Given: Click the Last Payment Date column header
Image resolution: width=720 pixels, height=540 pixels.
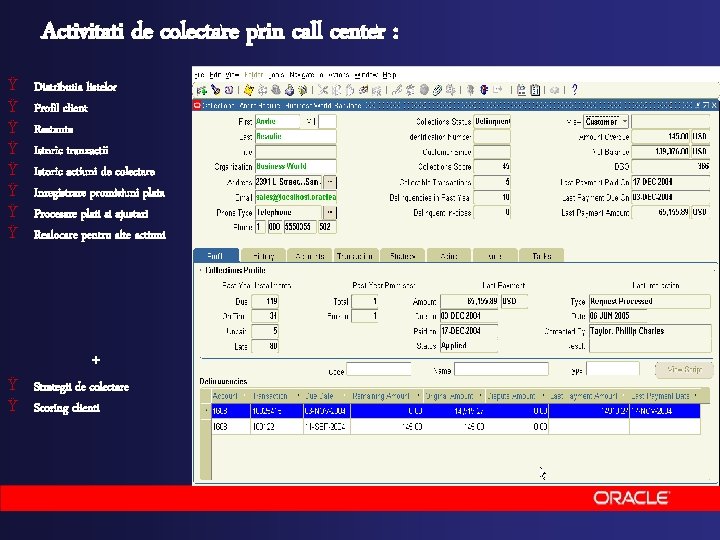Looking at the screenshot, I should [x=664, y=396].
